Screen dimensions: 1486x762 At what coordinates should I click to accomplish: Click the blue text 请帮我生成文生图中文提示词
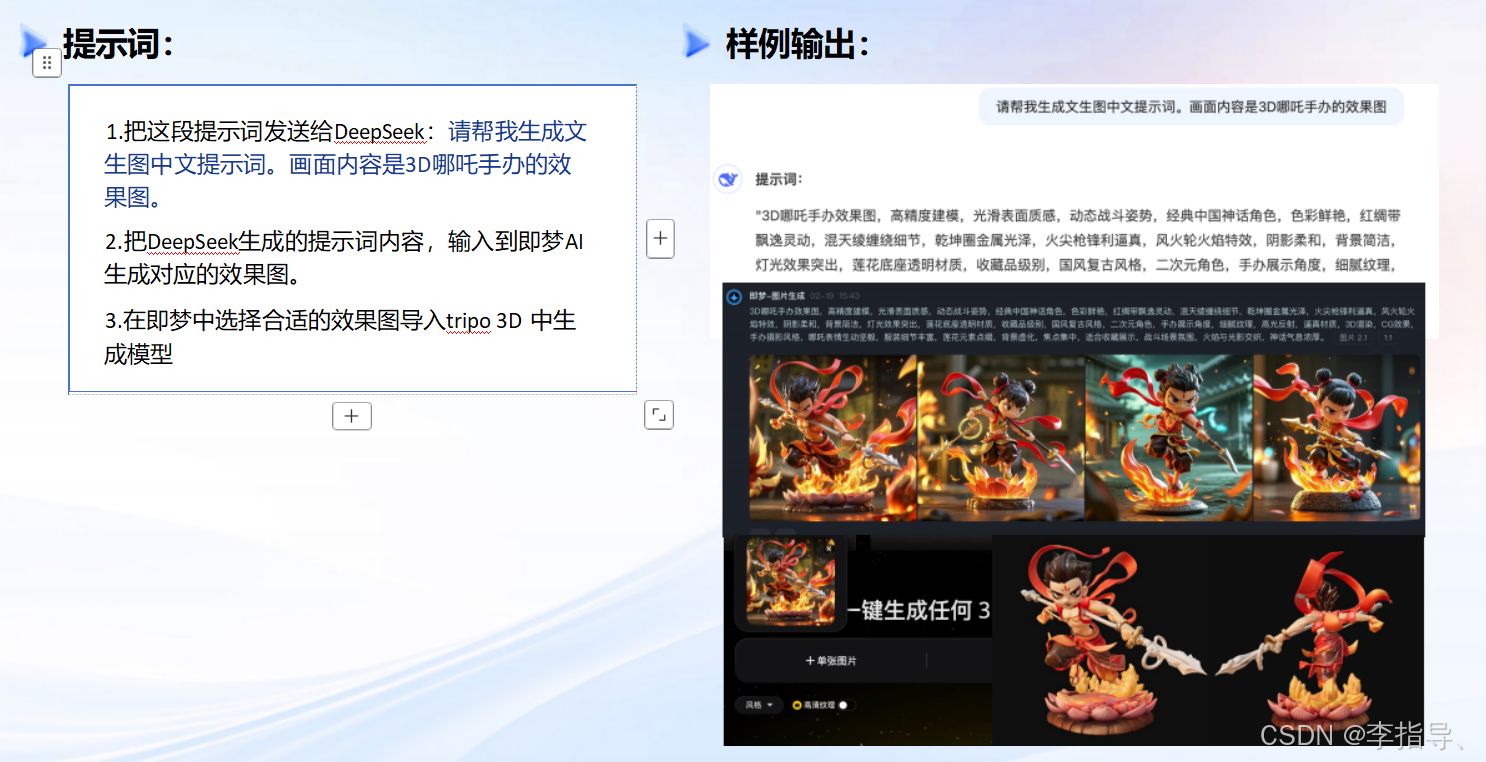[x=345, y=164]
